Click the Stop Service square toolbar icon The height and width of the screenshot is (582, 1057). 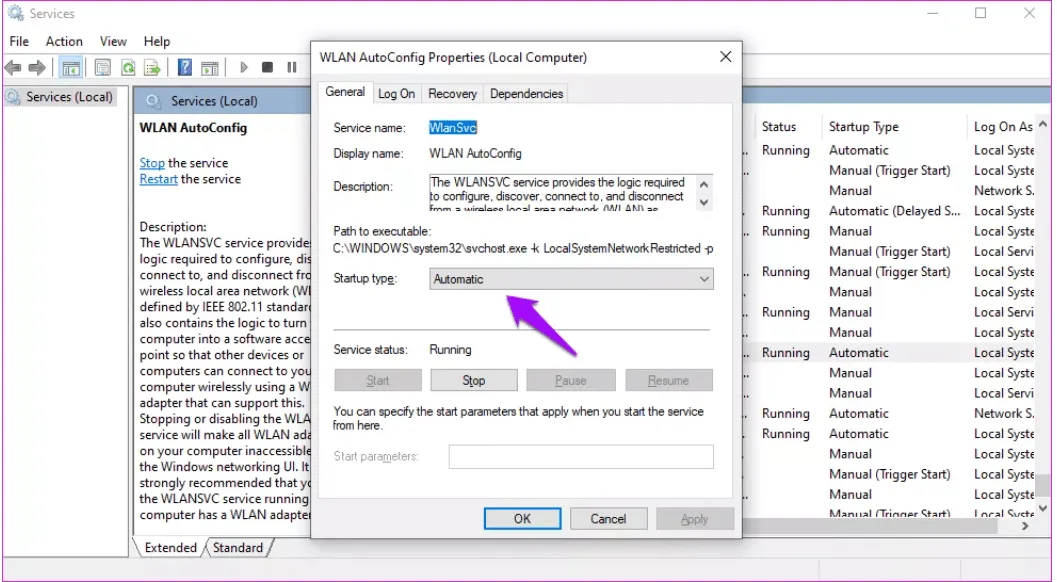coord(267,68)
